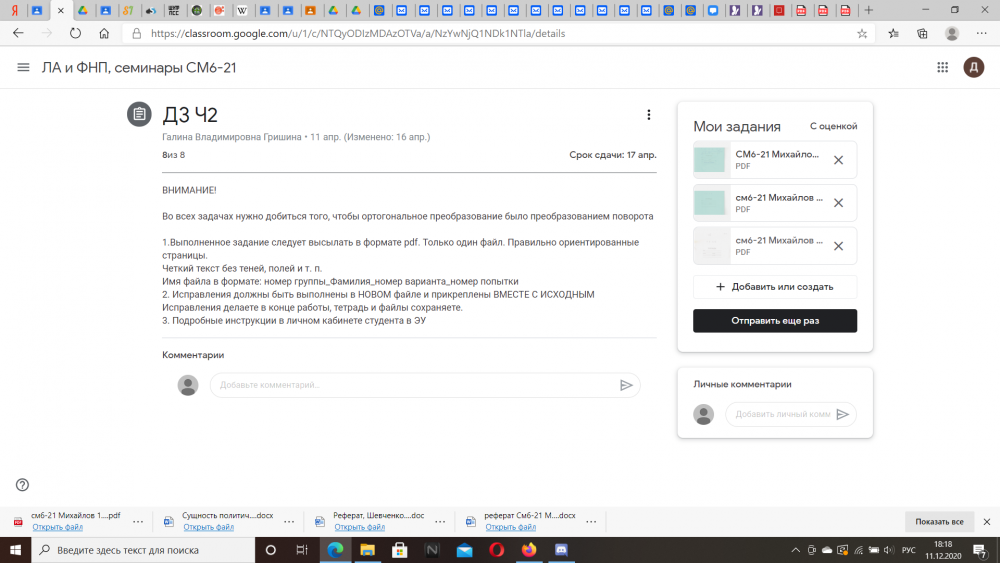Open the browser settings ellipsis menu
Viewport: 1000px width, 563px height.
(x=982, y=34)
